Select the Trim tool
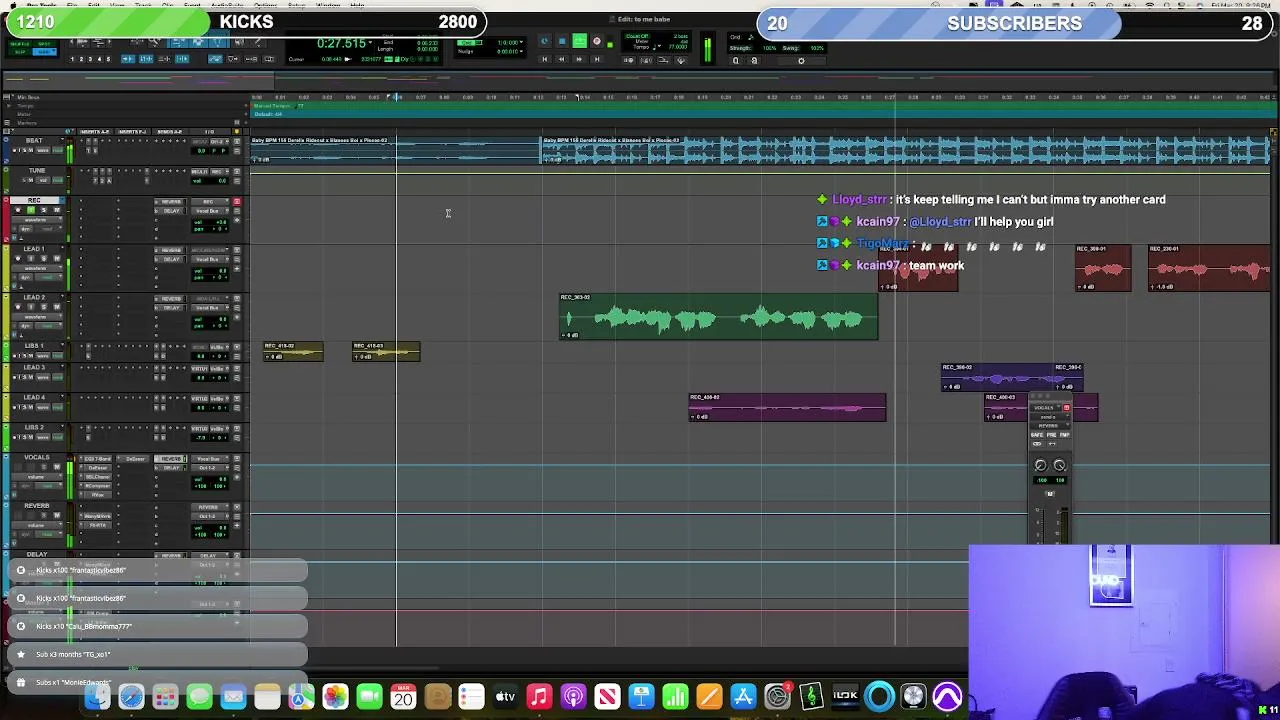 tap(177, 42)
